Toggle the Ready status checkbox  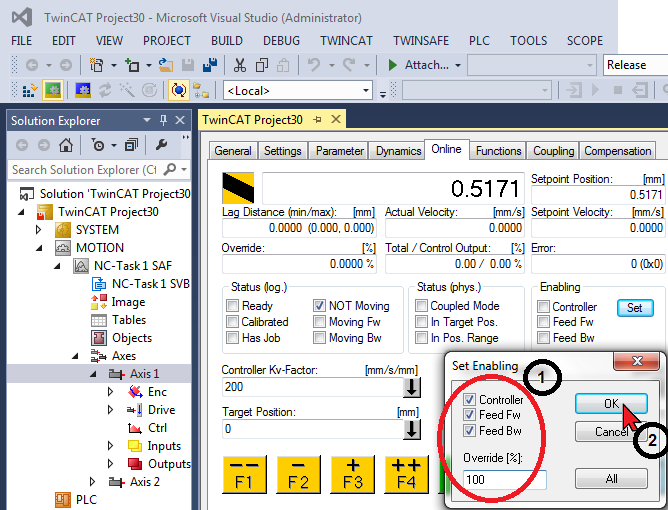[x=233, y=305]
